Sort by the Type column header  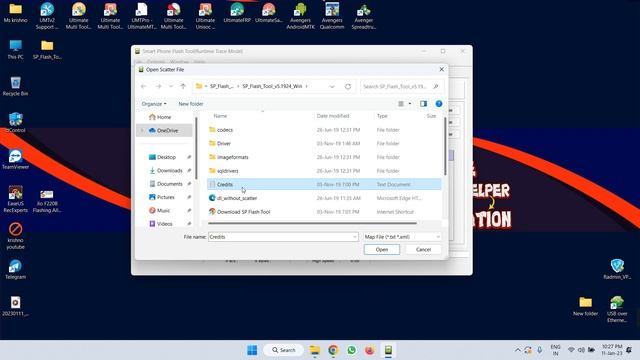[x=382, y=116]
